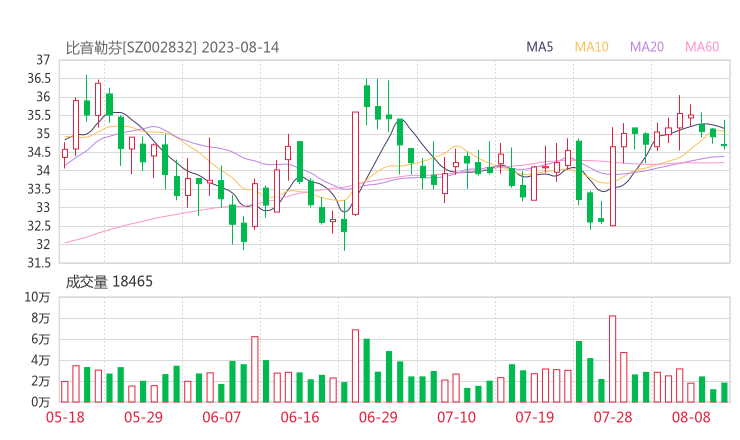
Task: Click the 06-07 date label
Action: (x=222, y=417)
